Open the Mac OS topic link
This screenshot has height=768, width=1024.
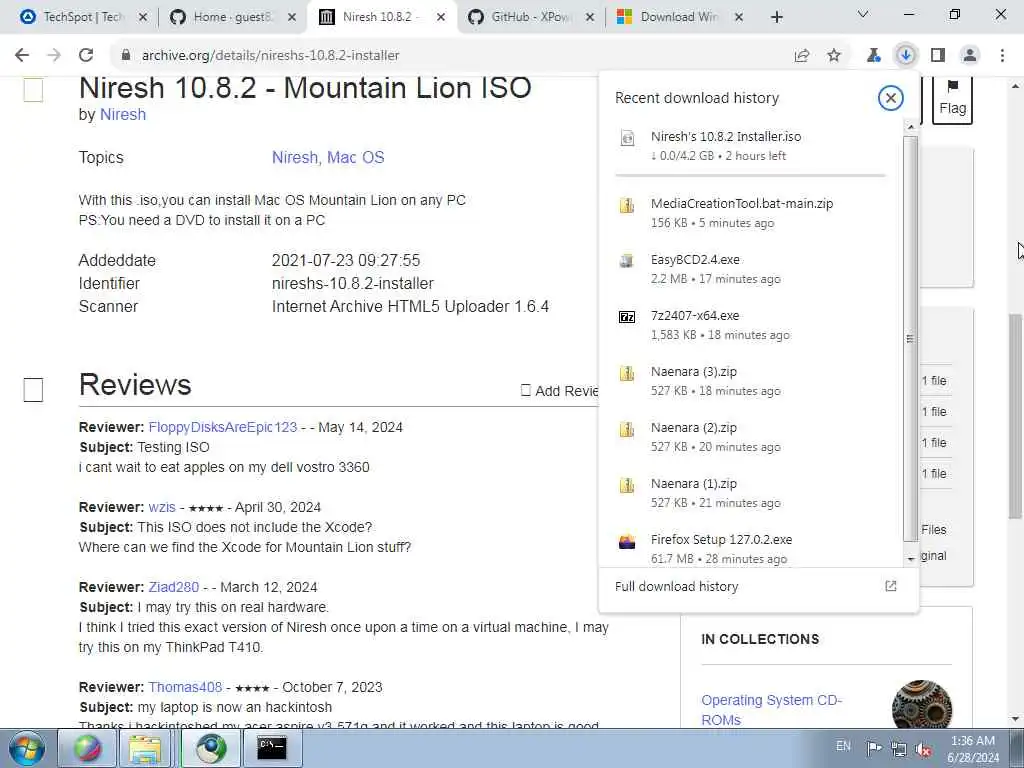[x=356, y=157]
